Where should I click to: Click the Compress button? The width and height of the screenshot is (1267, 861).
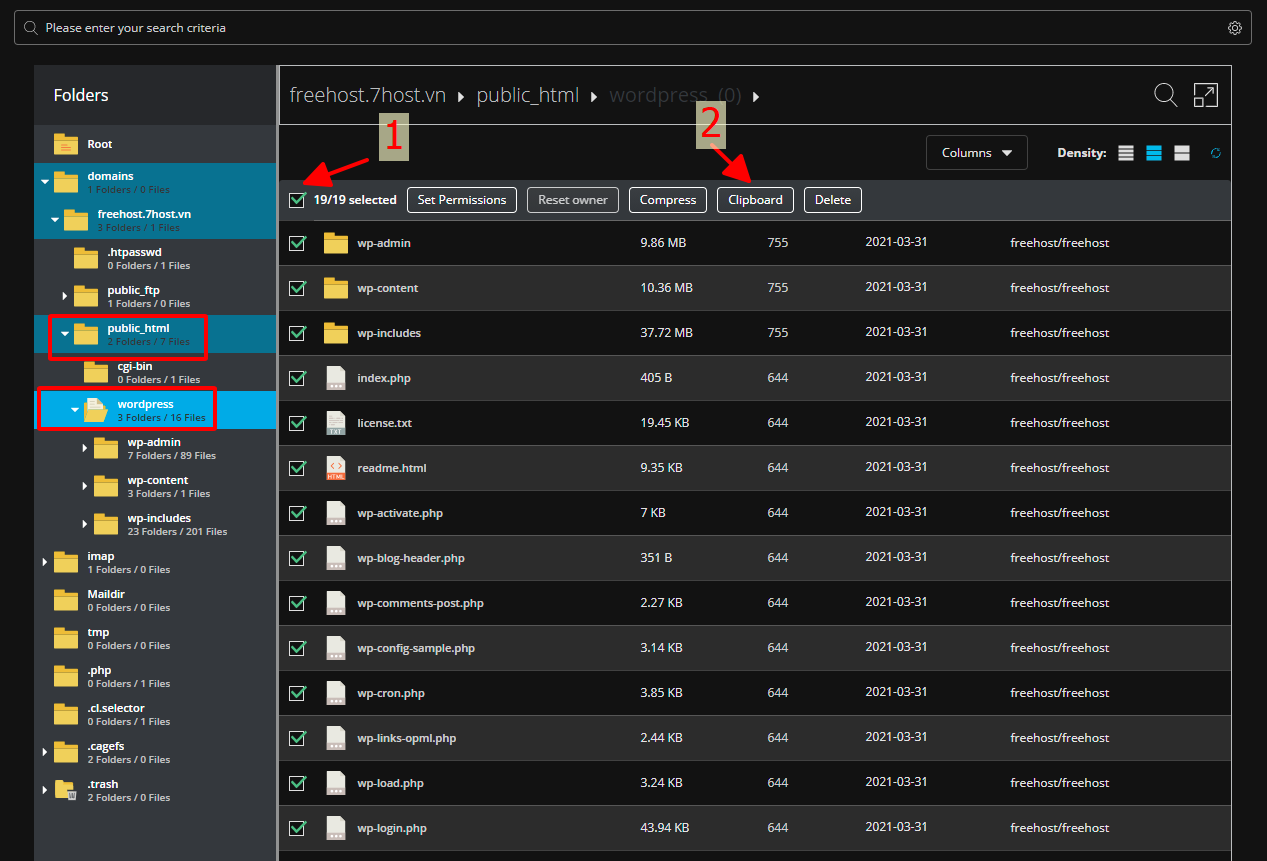point(667,200)
